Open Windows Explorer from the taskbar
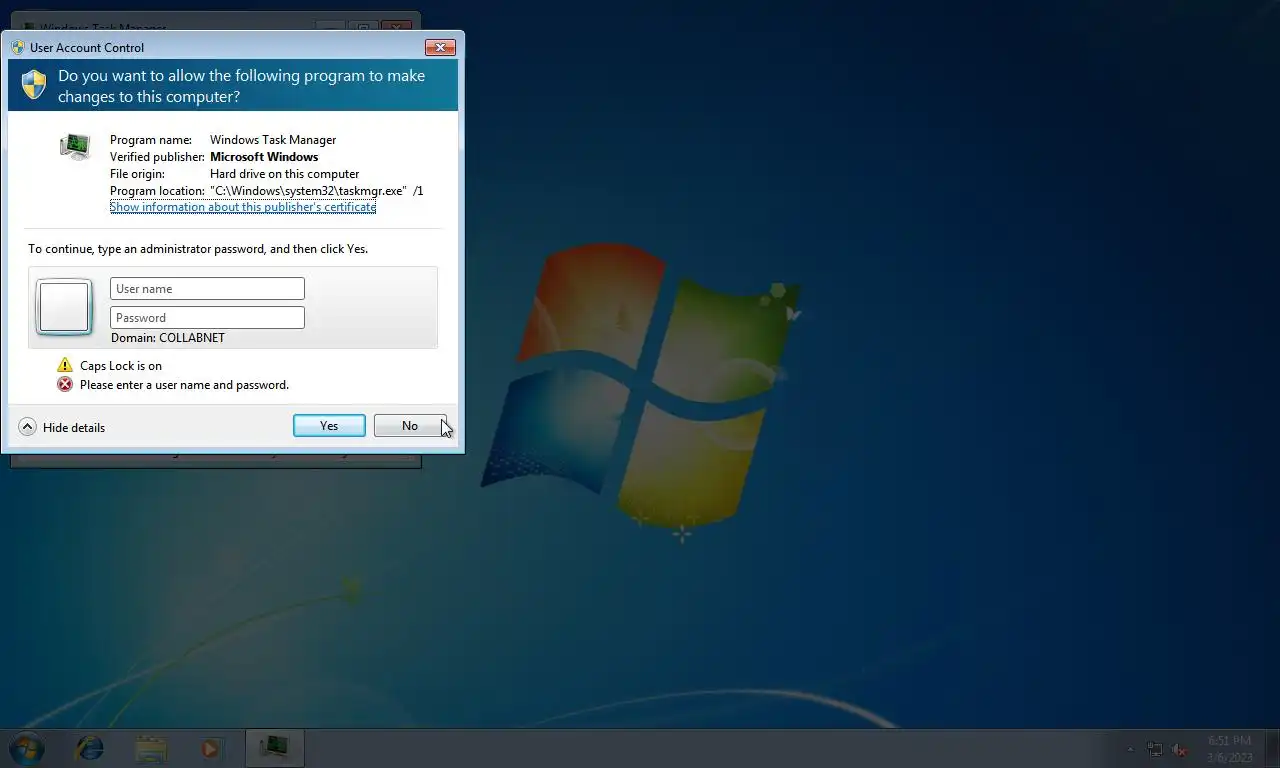 click(x=151, y=748)
